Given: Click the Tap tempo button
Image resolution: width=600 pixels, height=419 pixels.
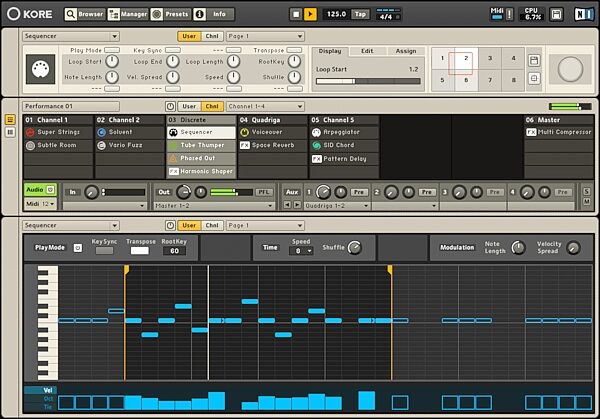Looking at the screenshot, I should [360, 14].
